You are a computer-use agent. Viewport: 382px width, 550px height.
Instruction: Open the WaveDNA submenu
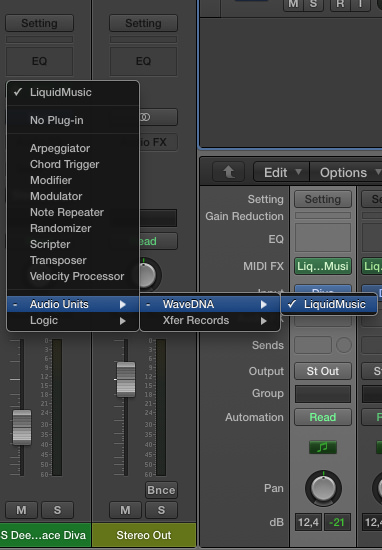coord(210,304)
